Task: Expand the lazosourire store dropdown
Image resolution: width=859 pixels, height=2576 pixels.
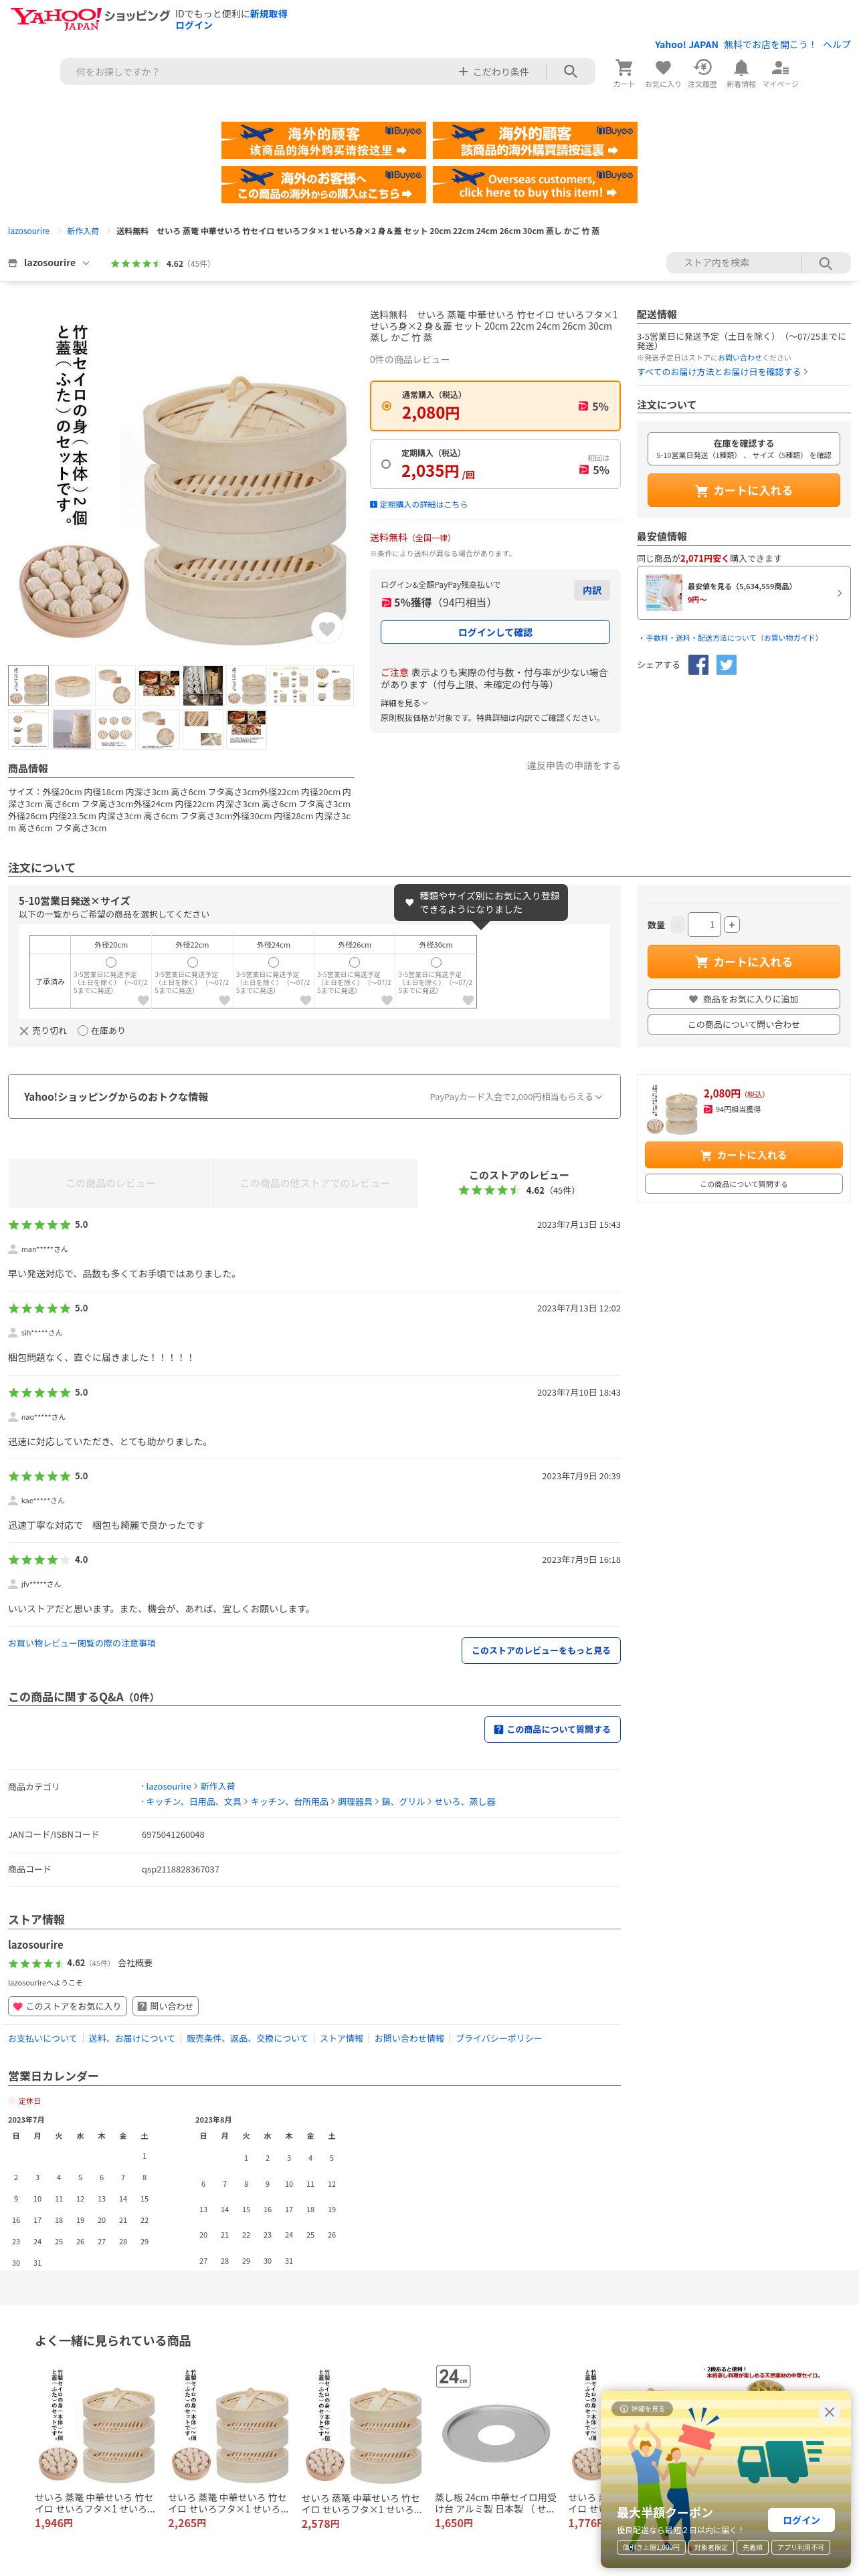Action: coord(49,263)
